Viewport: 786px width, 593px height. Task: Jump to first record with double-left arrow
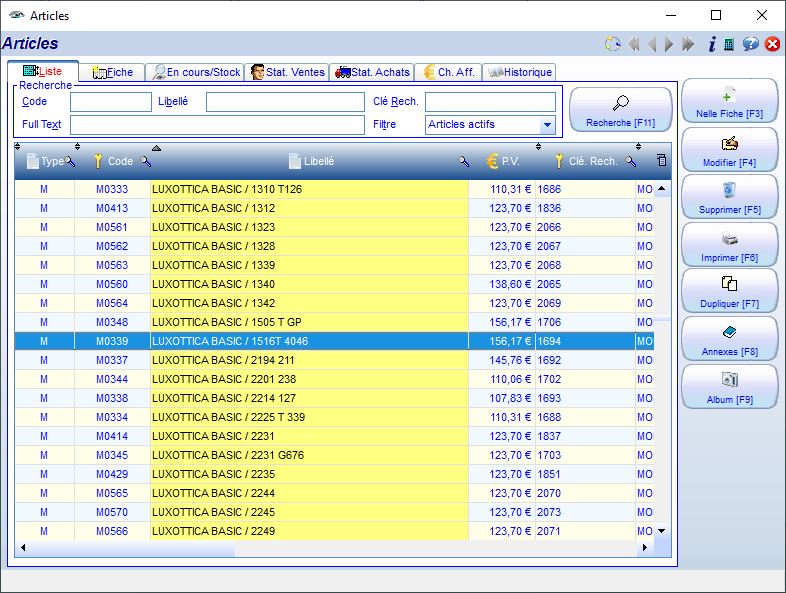click(x=634, y=44)
